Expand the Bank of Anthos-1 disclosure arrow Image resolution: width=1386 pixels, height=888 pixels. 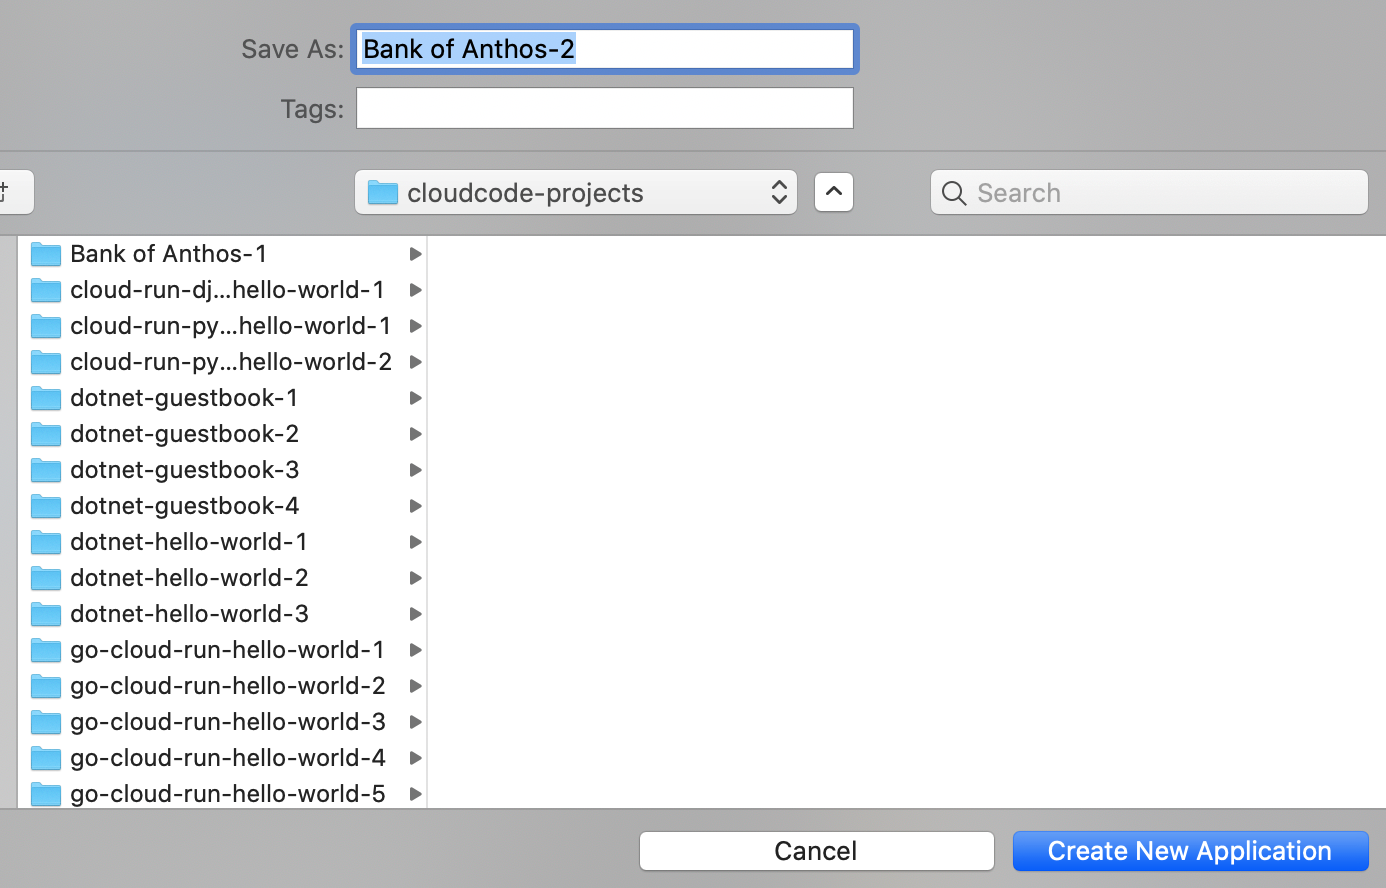pyautogui.click(x=415, y=254)
